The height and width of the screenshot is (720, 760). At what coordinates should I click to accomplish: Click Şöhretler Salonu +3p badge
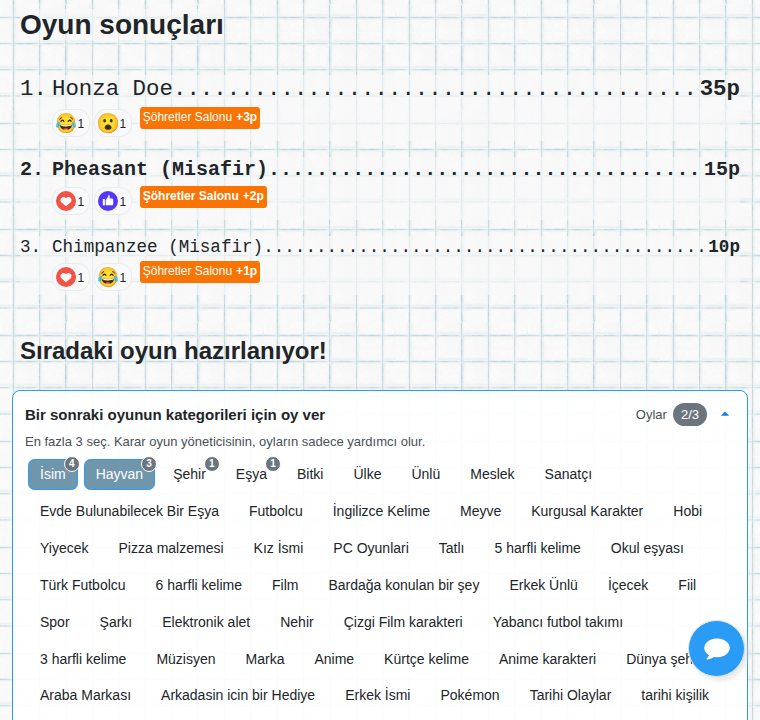point(200,117)
